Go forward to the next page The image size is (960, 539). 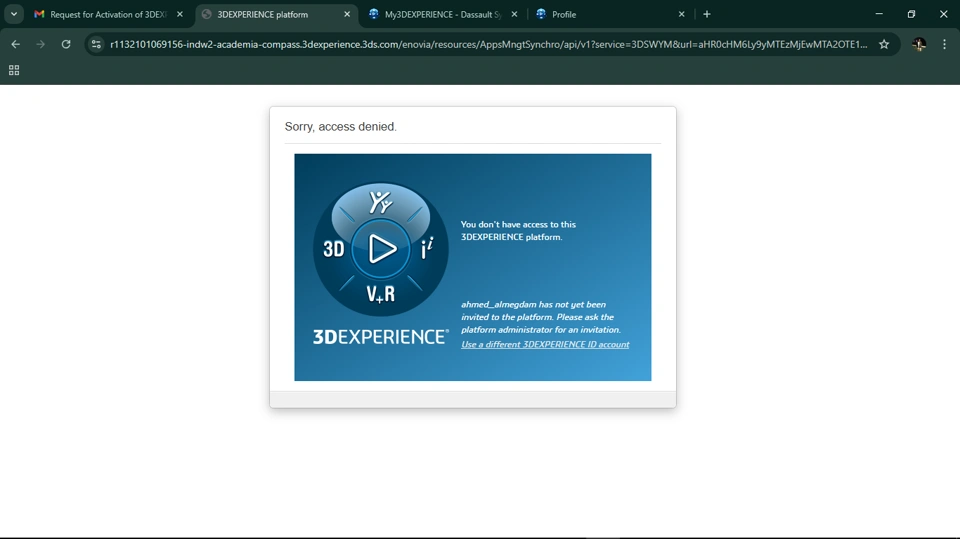(x=40, y=44)
